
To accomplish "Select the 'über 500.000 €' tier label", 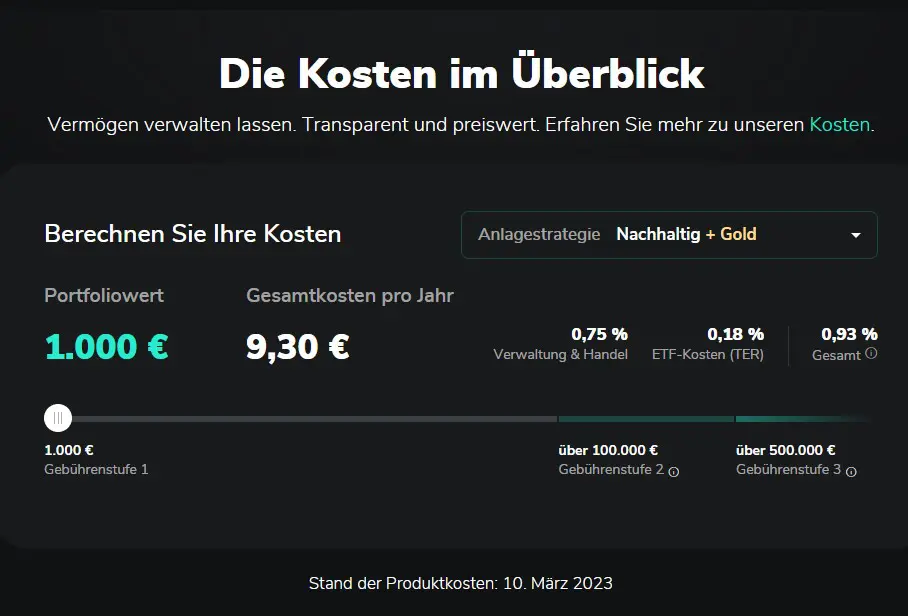I will [x=786, y=450].
